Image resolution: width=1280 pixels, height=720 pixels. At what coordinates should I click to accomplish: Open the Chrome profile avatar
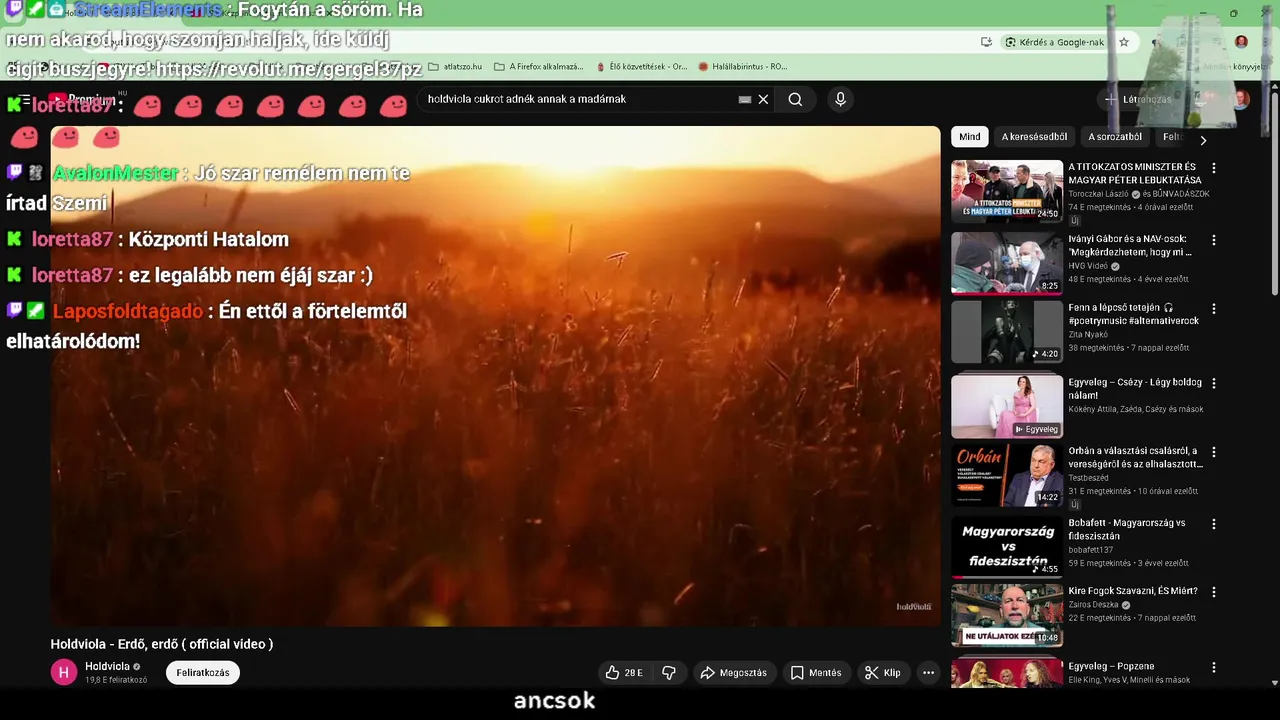1241,42
